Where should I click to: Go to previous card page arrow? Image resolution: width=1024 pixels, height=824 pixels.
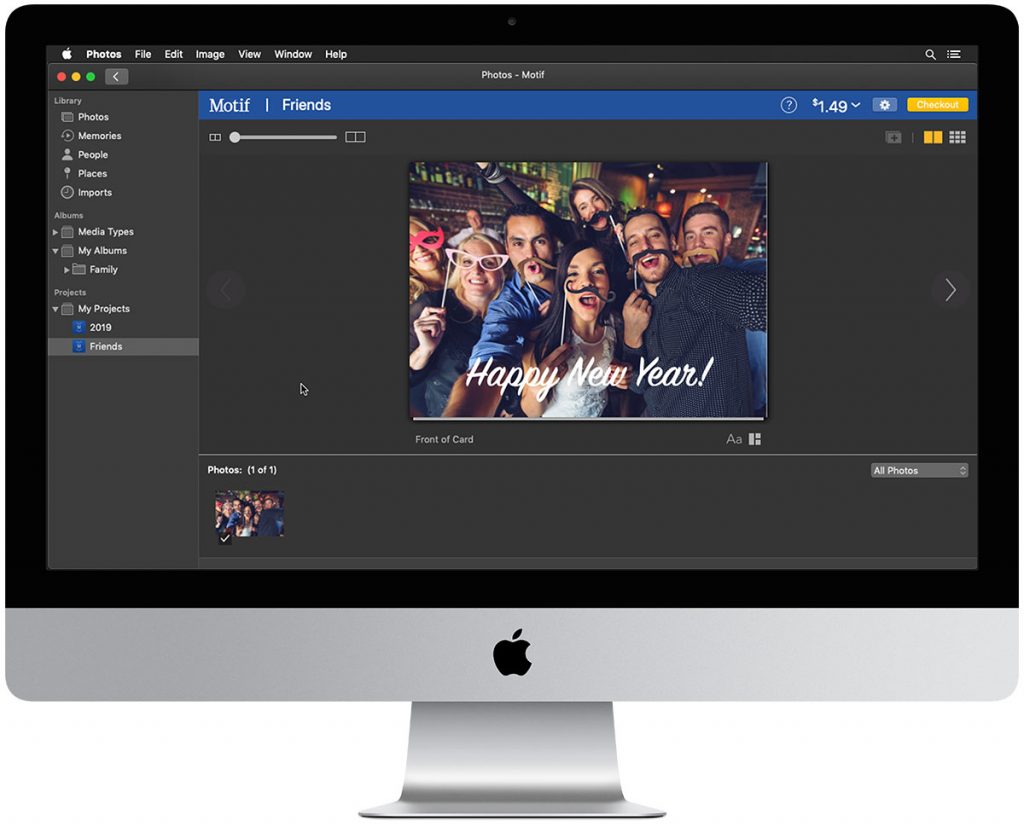tap(226, 289)
